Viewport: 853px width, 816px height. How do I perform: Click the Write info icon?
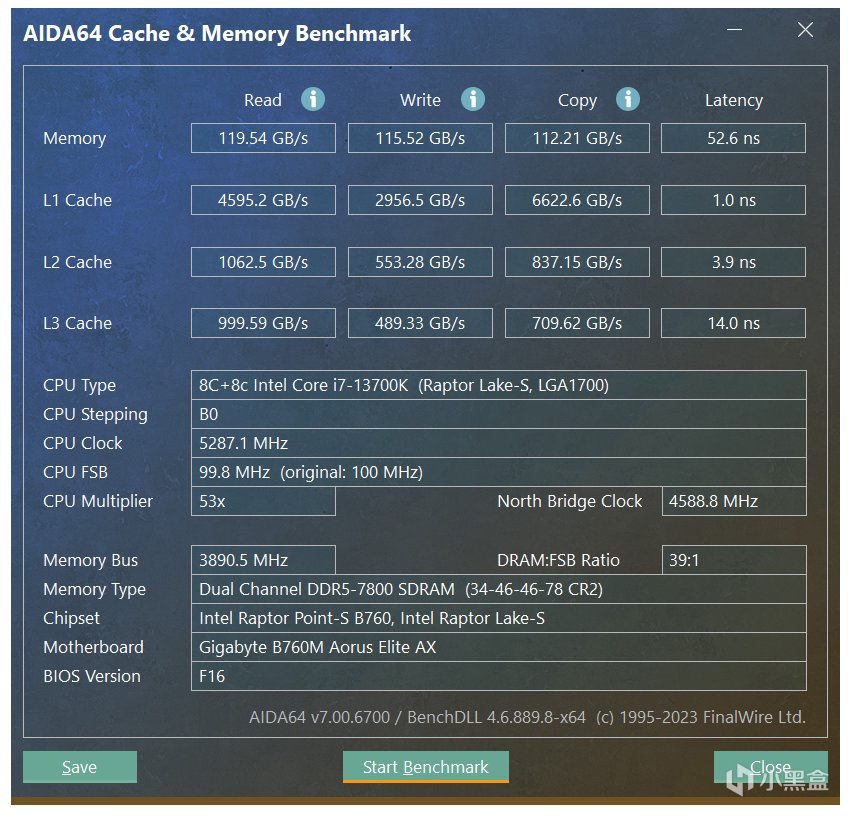[x=473, y=100]
